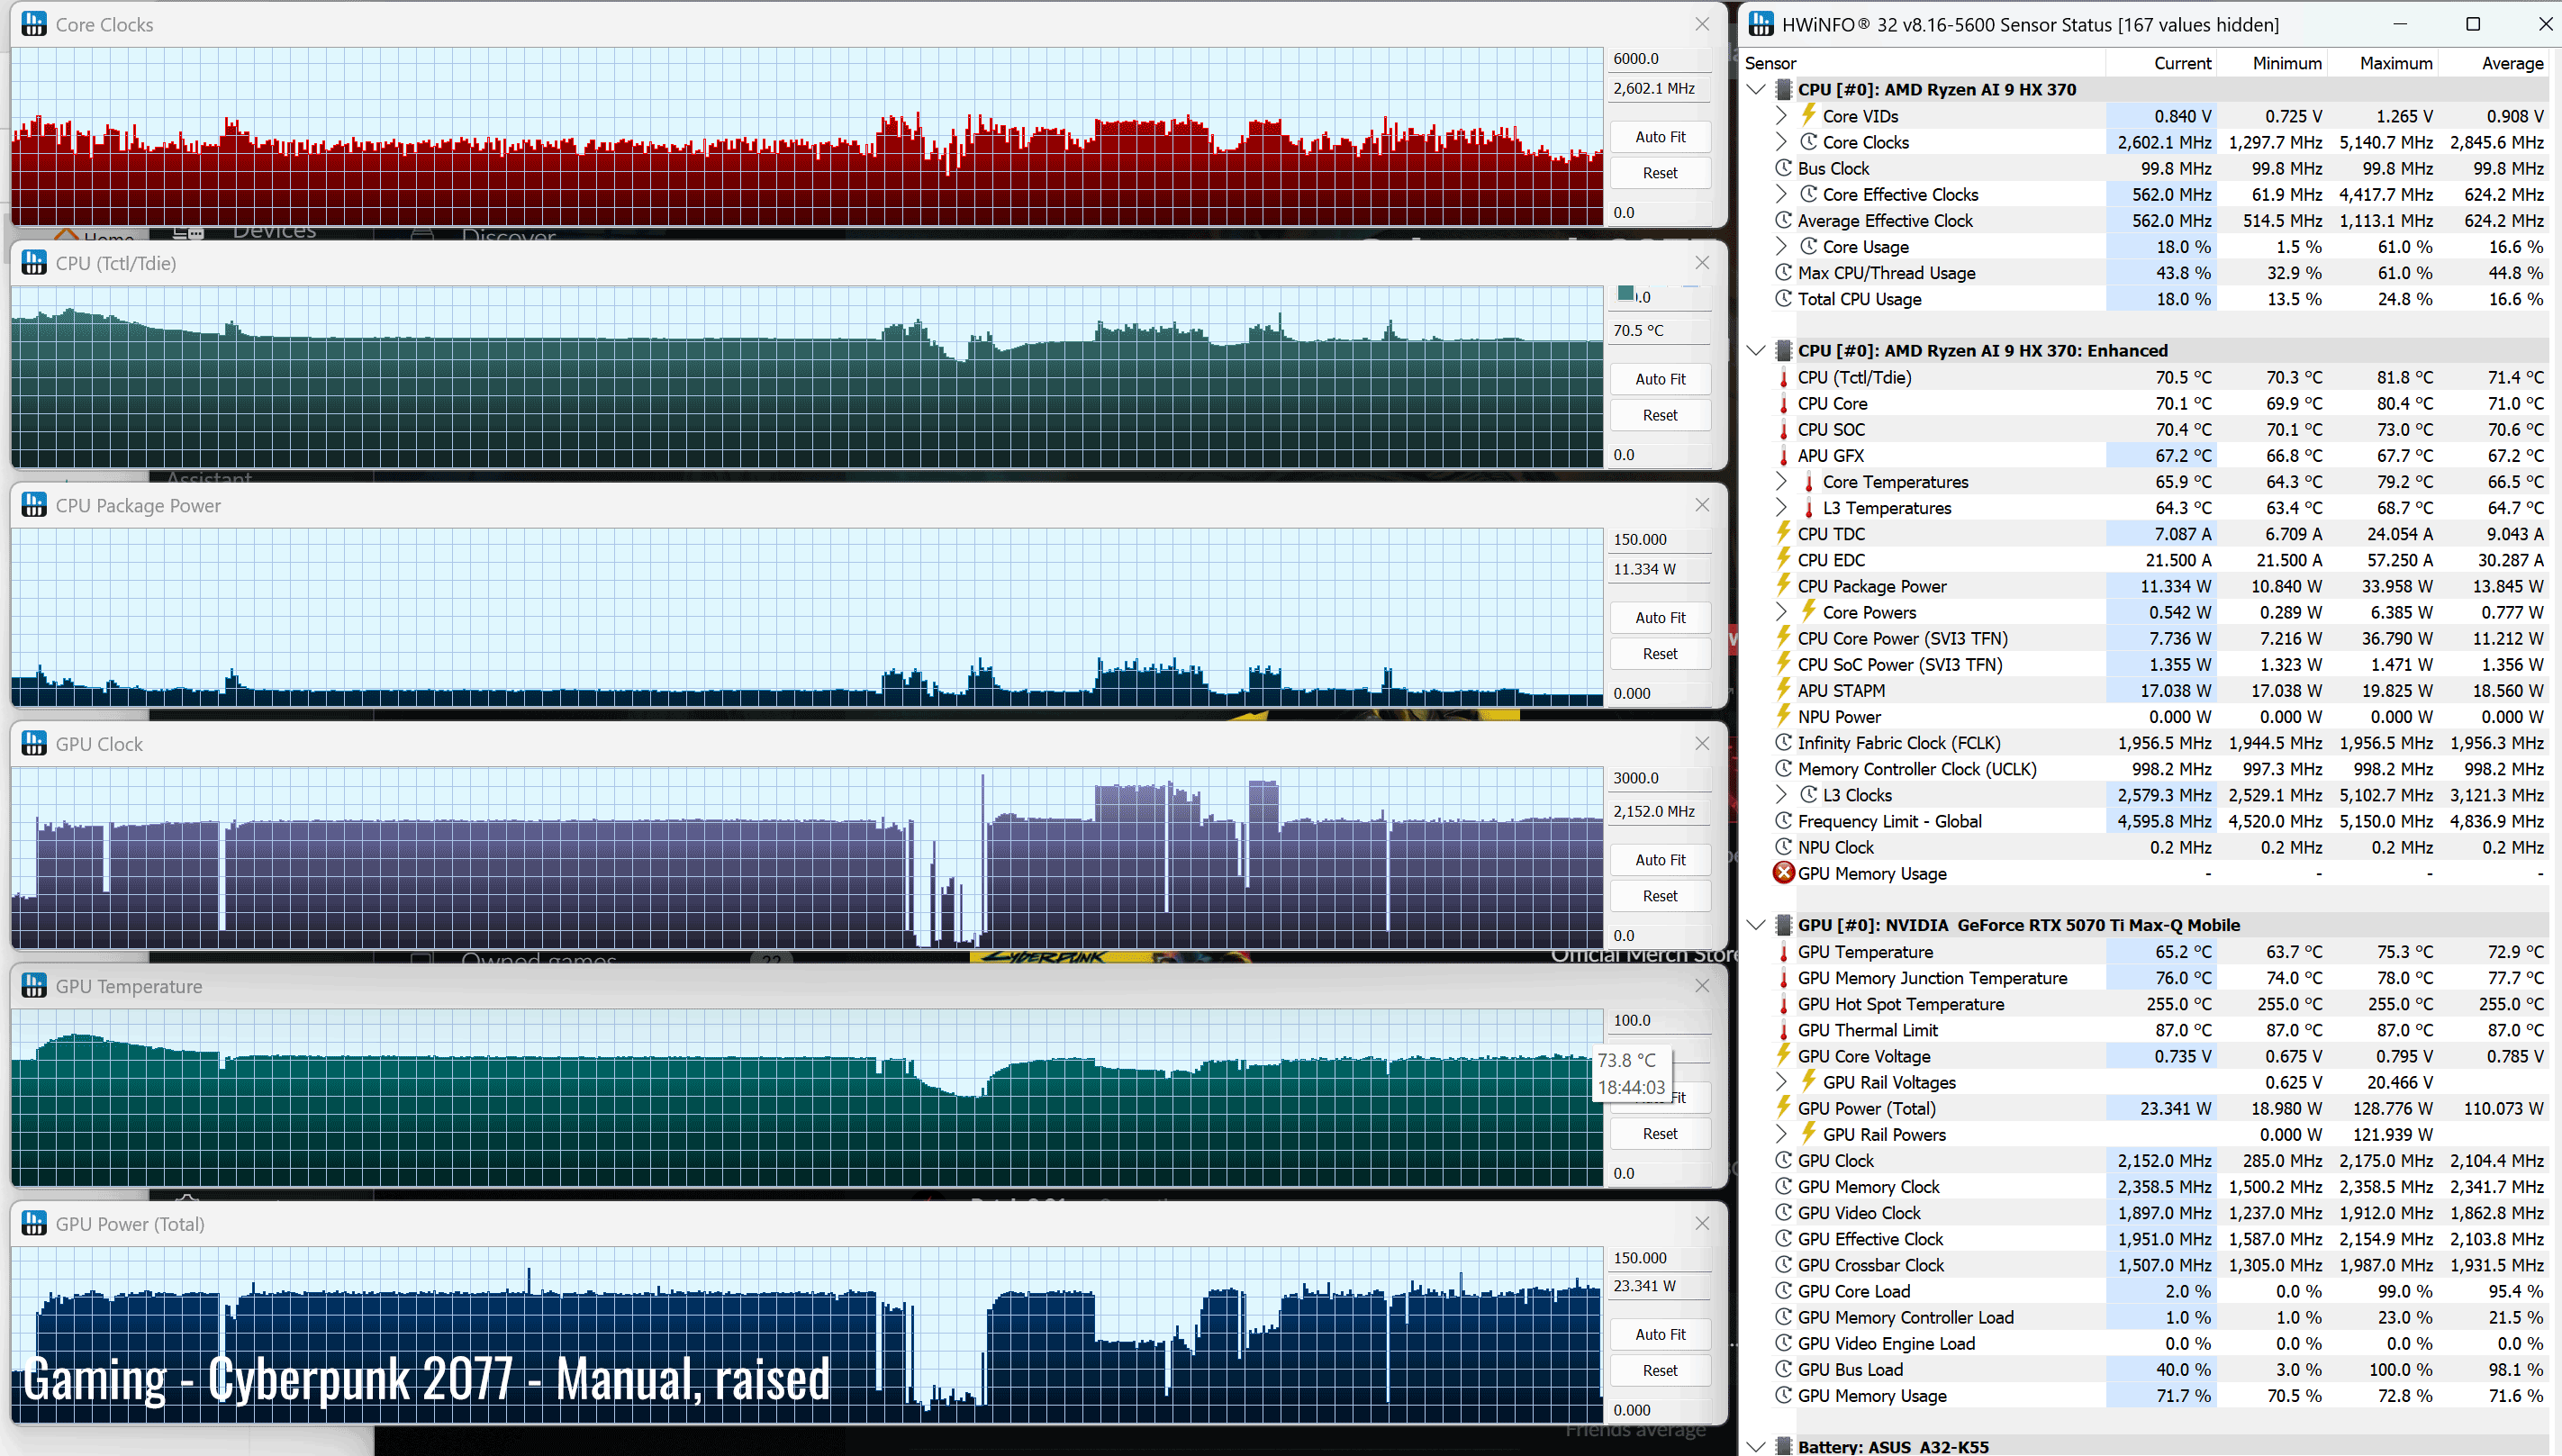2562x1456 pixels.
Task: Click the Maximum column header
Action: 2383,63
